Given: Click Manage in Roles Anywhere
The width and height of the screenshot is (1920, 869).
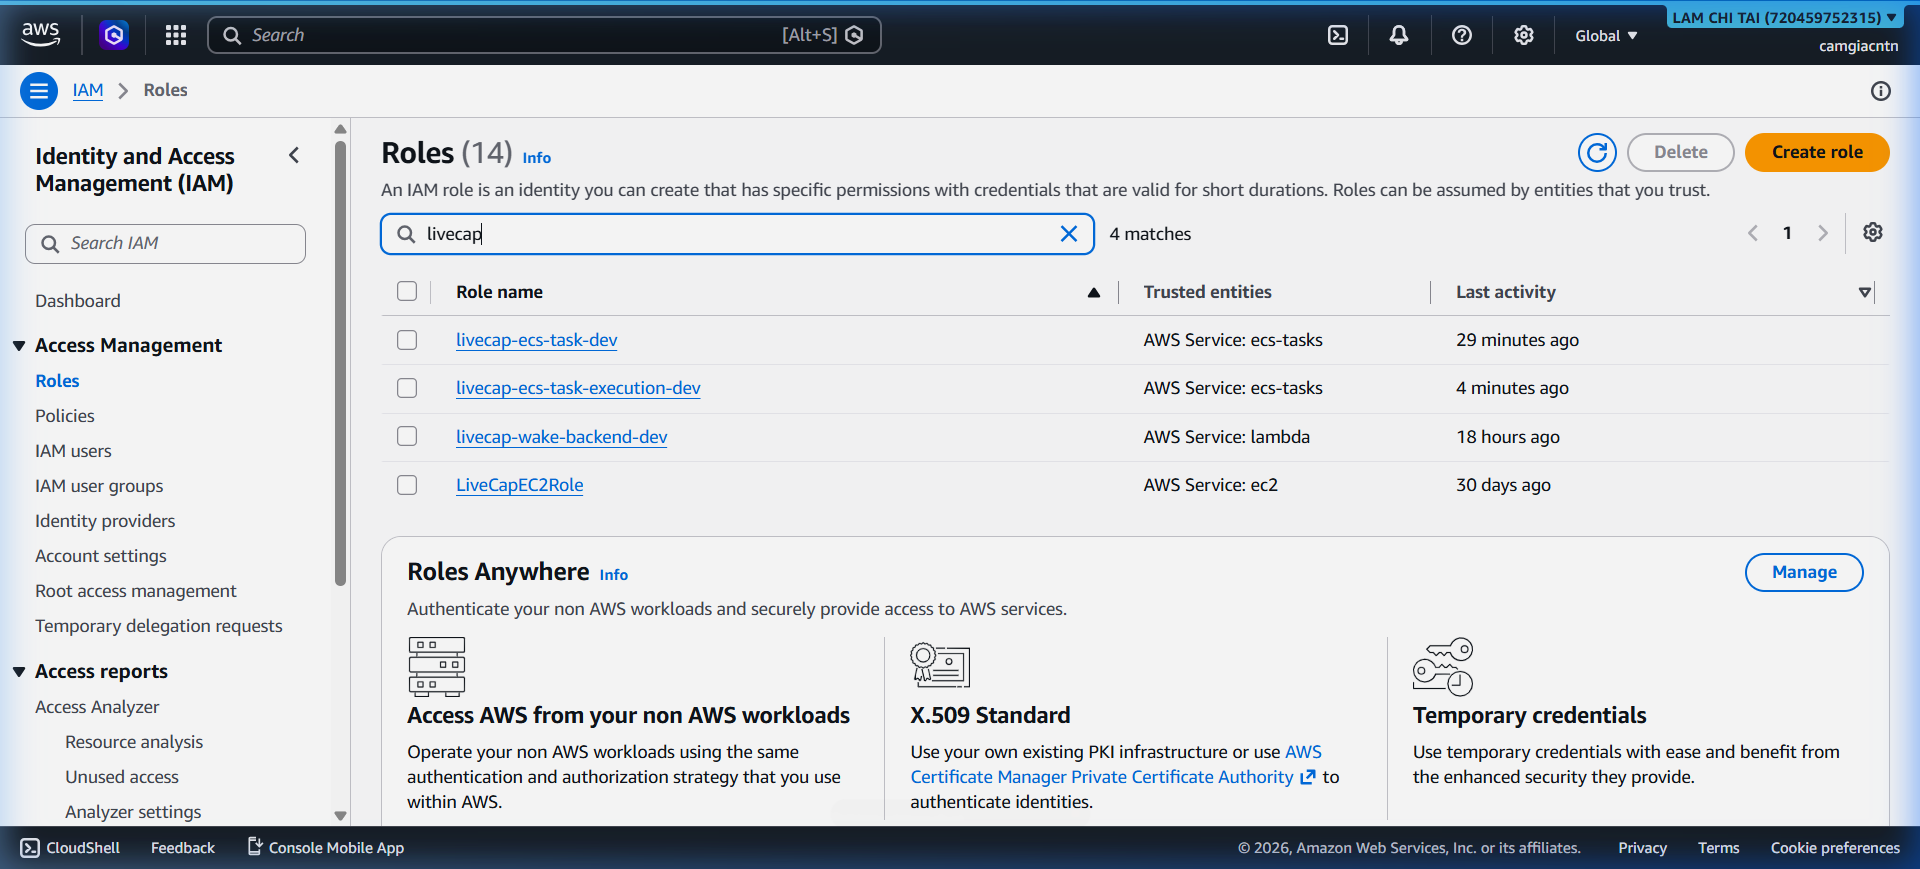Looking at the screenshot, I should [1804, 572].
